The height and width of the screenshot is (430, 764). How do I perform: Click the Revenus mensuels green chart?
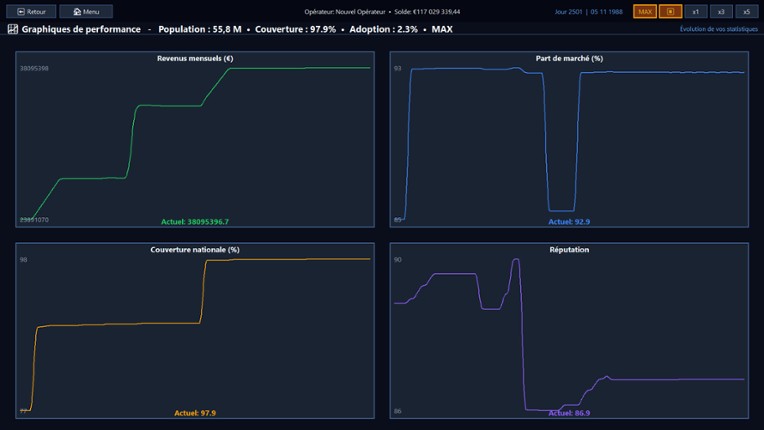pyautogui.click(x=195, y=140)
